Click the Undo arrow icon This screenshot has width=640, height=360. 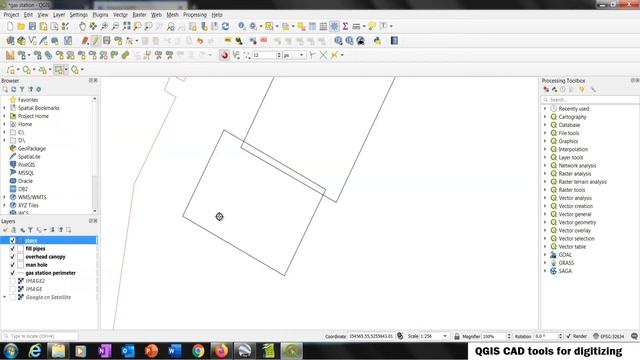click(x=200, y=41)
